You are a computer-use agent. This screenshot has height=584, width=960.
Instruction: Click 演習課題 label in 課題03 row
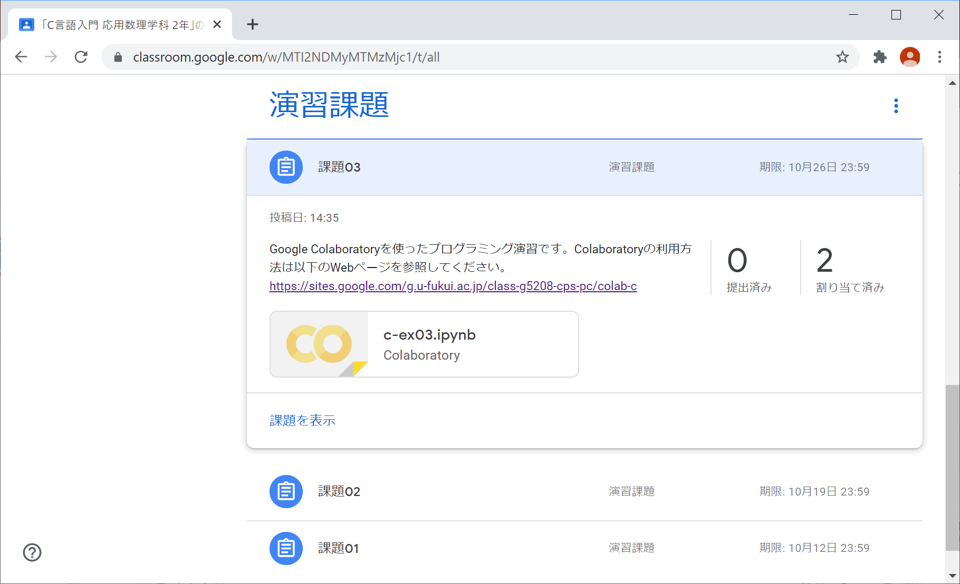(631, 167)
